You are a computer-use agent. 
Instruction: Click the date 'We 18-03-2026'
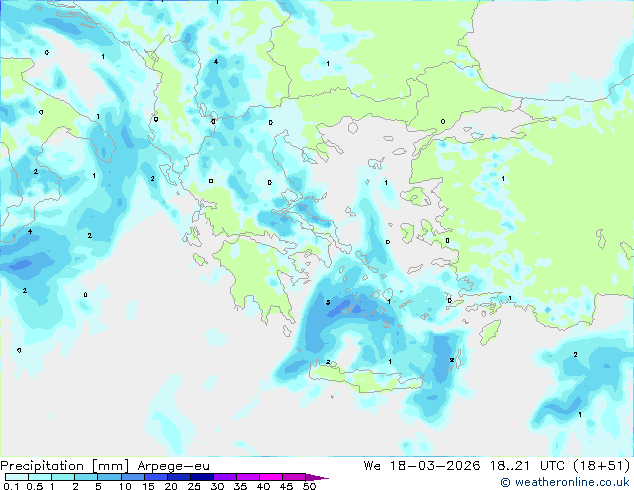[422, 465]
